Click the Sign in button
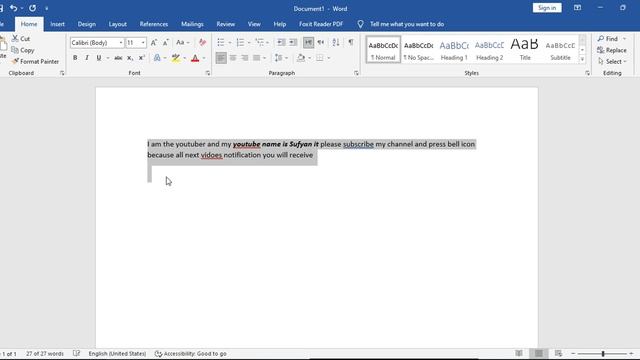Image resolution: width=640 pixels, height=360 pixels. point(547,8)
